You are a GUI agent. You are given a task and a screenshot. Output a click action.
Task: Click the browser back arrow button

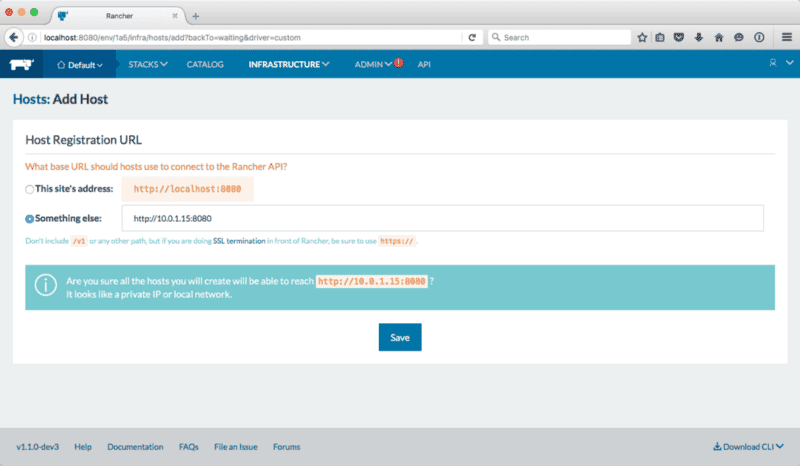[15, 37]
